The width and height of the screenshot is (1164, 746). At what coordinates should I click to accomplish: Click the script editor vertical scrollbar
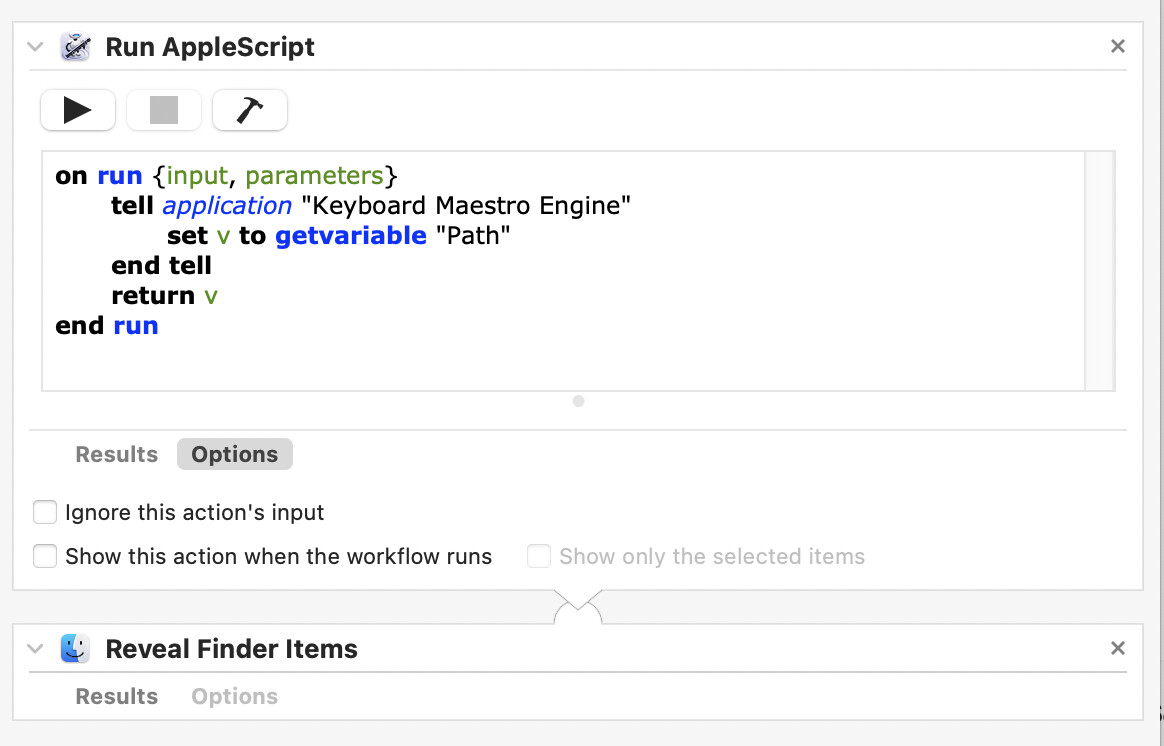pos(1099,271)
